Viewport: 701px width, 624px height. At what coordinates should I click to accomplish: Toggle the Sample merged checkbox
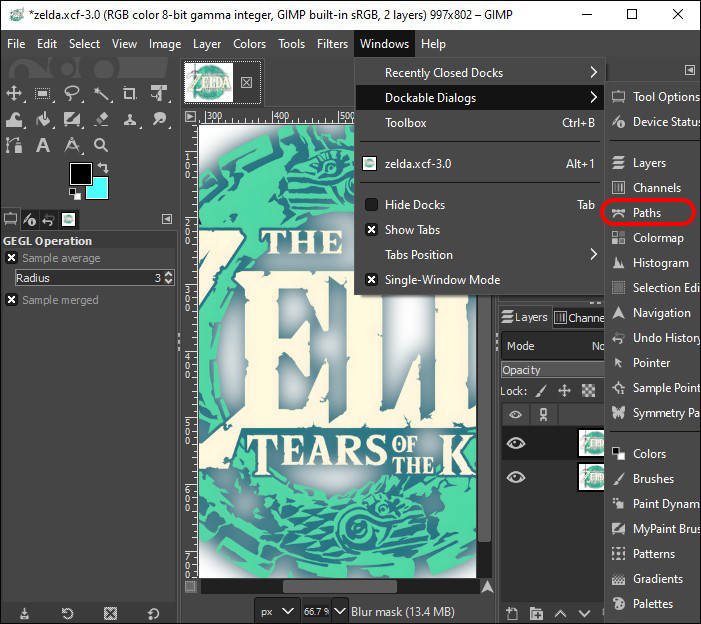[x=12, y=300]
